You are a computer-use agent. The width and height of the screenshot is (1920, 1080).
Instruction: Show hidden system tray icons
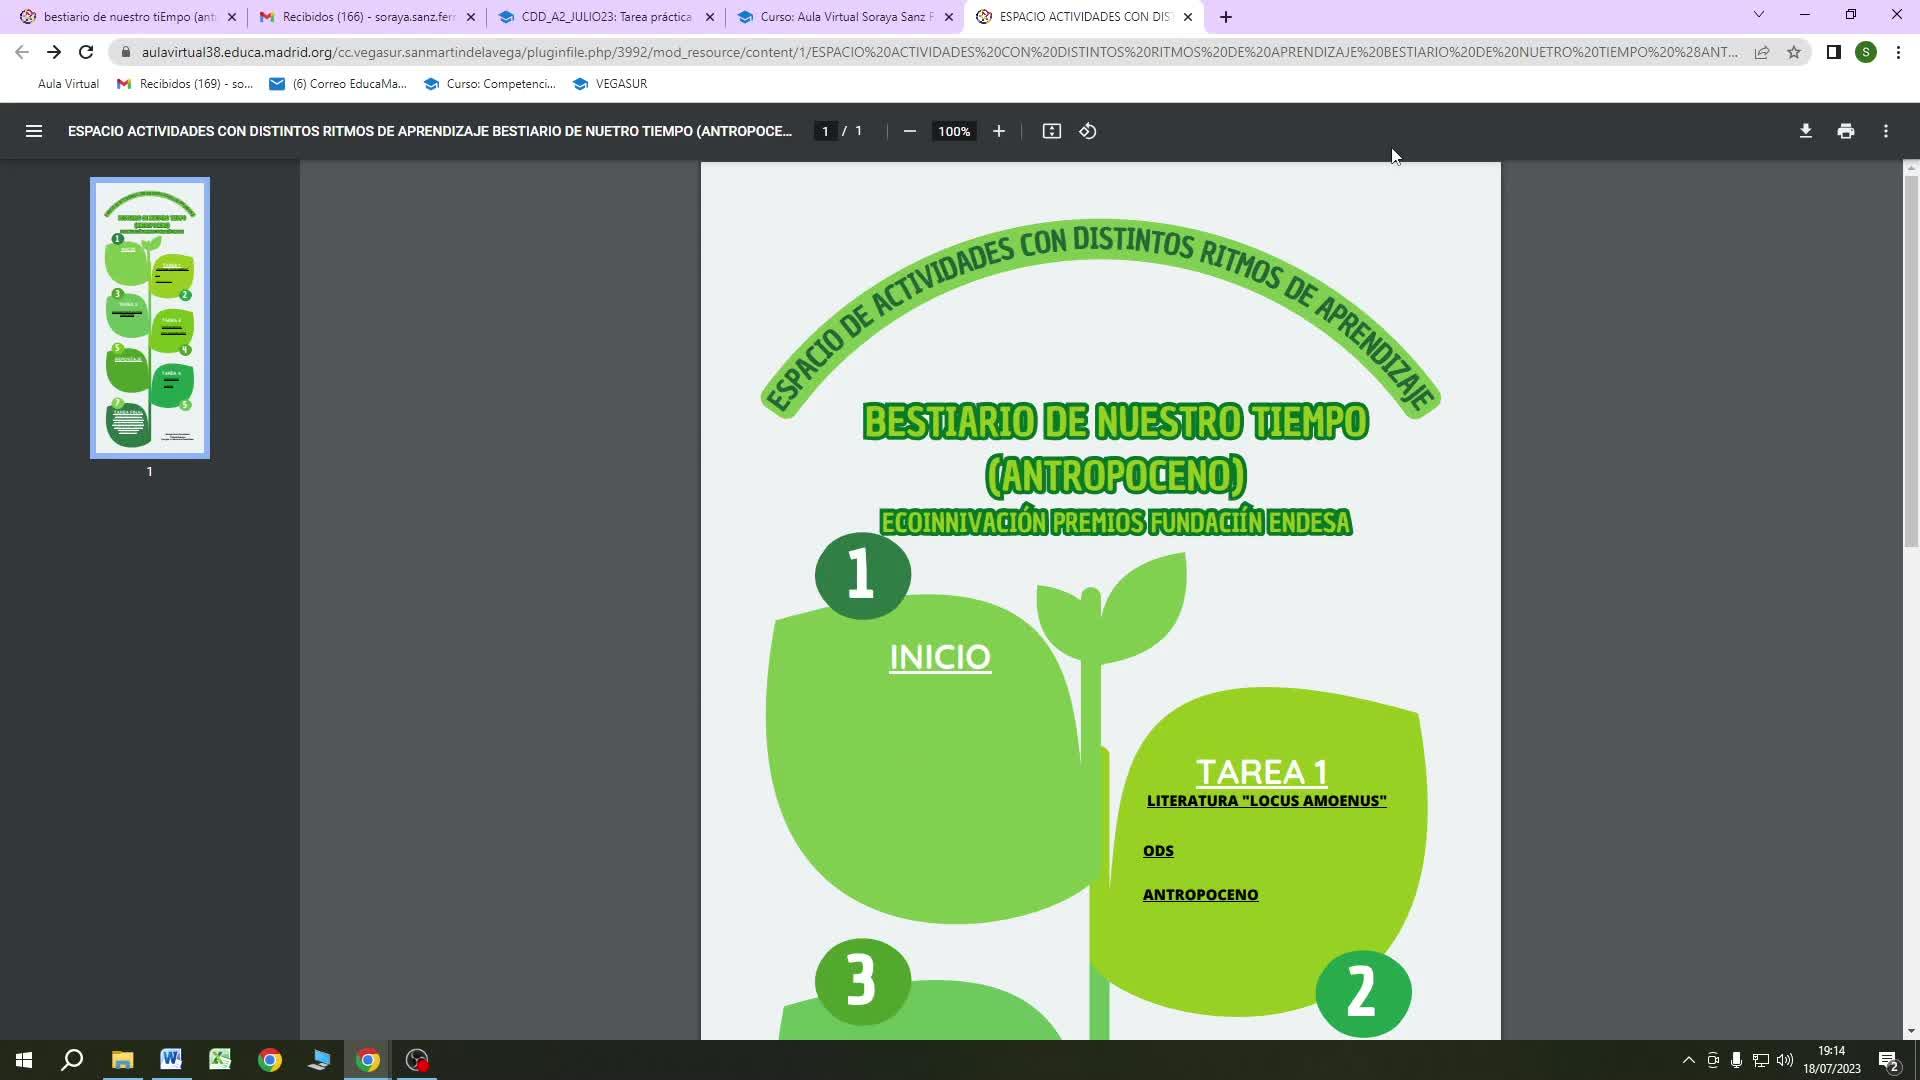[1688, 1060]
